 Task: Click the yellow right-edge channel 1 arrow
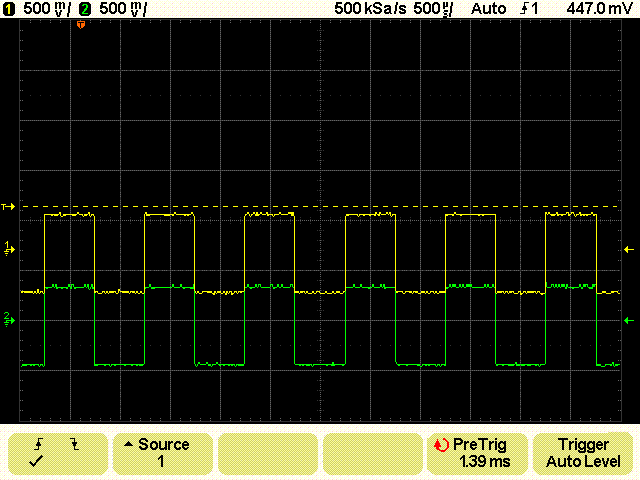(x=629, y=249)
